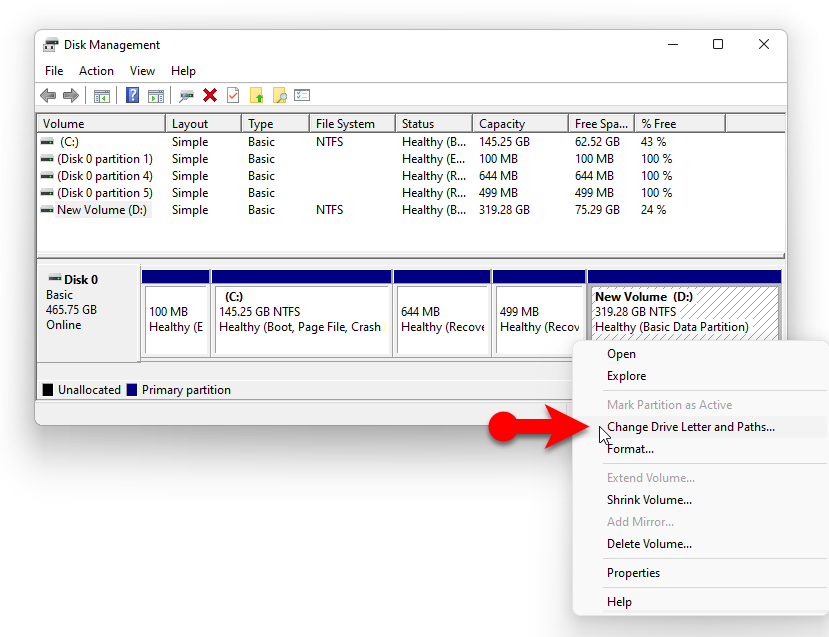This screenshot has width=829, height=637.
Task: Click the Rescan/Connect disk magnifier icon
Action: click(x=186, y=96)
